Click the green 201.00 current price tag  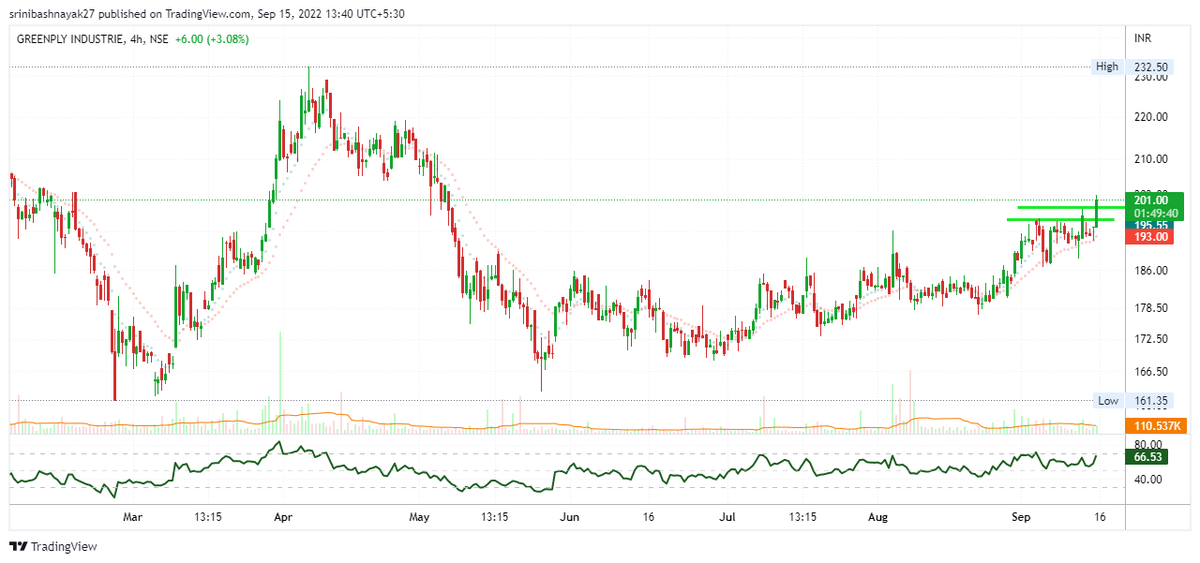coord(1152,200)
